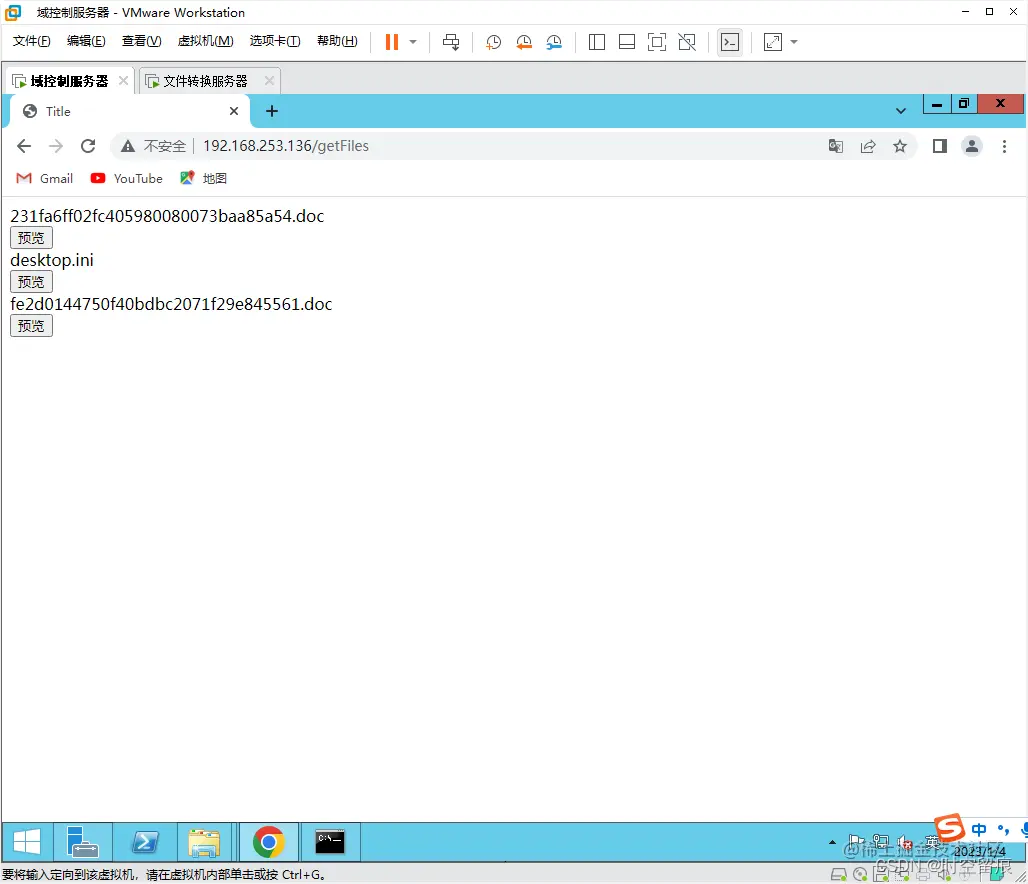1028x884 pixels.
Task: Share this page icon
Action: [868, 146]
